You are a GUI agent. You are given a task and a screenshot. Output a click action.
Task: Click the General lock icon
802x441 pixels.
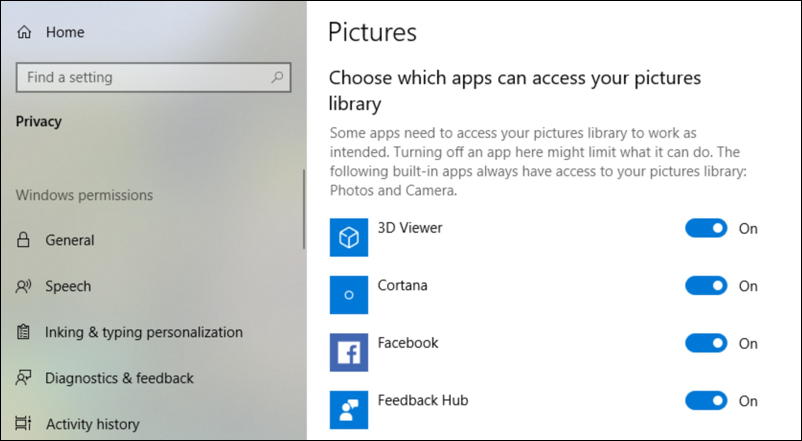pyautogui.click(x=24, y=240)
